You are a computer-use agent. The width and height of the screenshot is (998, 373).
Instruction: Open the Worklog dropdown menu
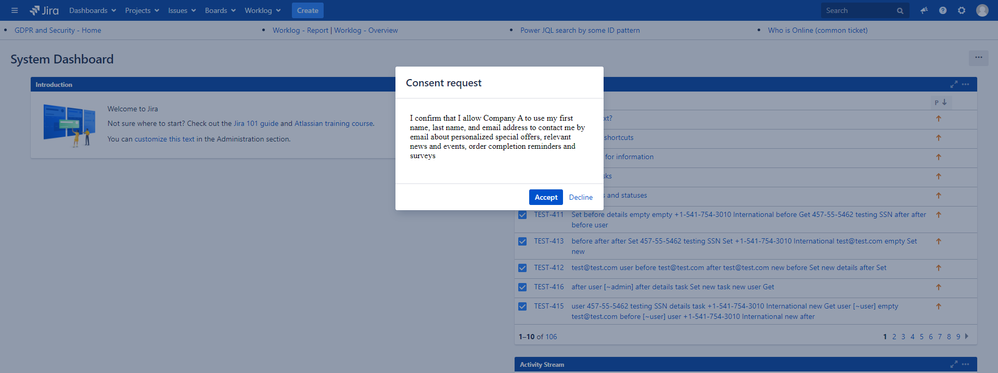tap(262, 10)
